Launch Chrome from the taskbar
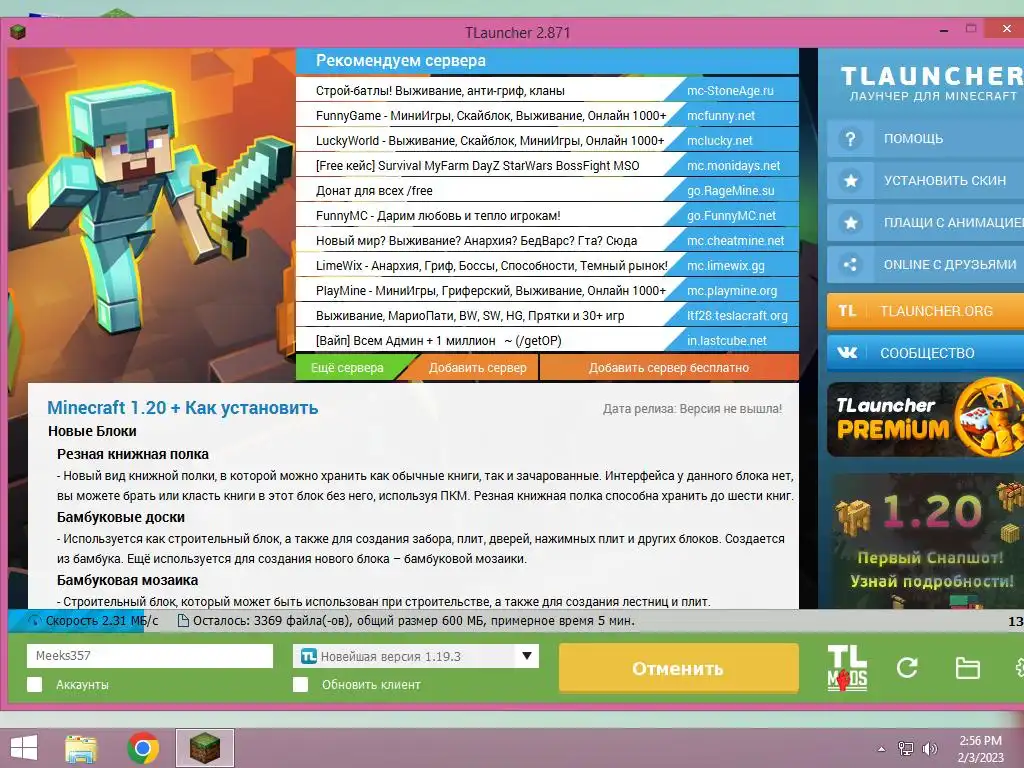1024x768 pixels. (143, 748)
